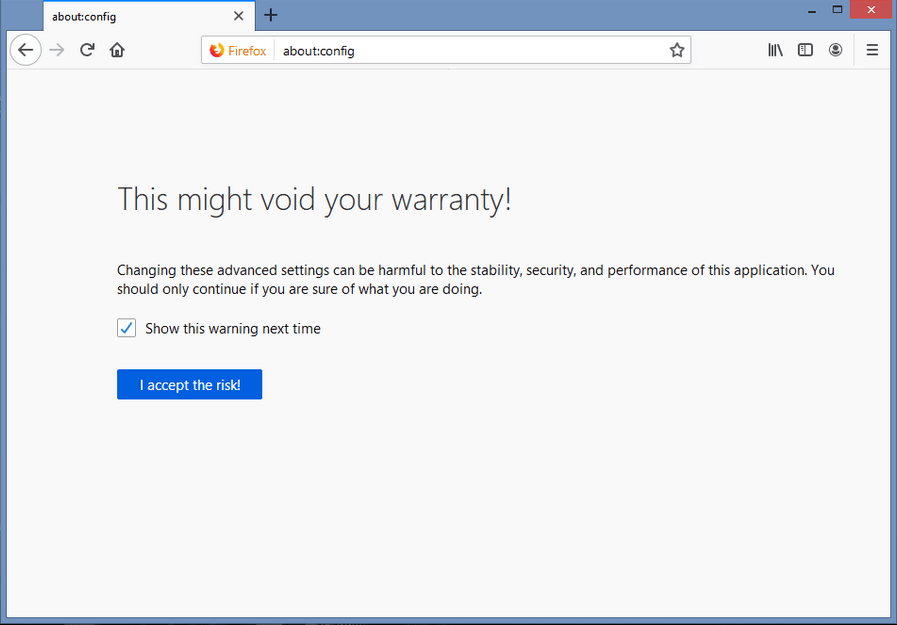Screen dimensions: 897x625
Task: Click inside the address bar
Action: click(450, 50)
